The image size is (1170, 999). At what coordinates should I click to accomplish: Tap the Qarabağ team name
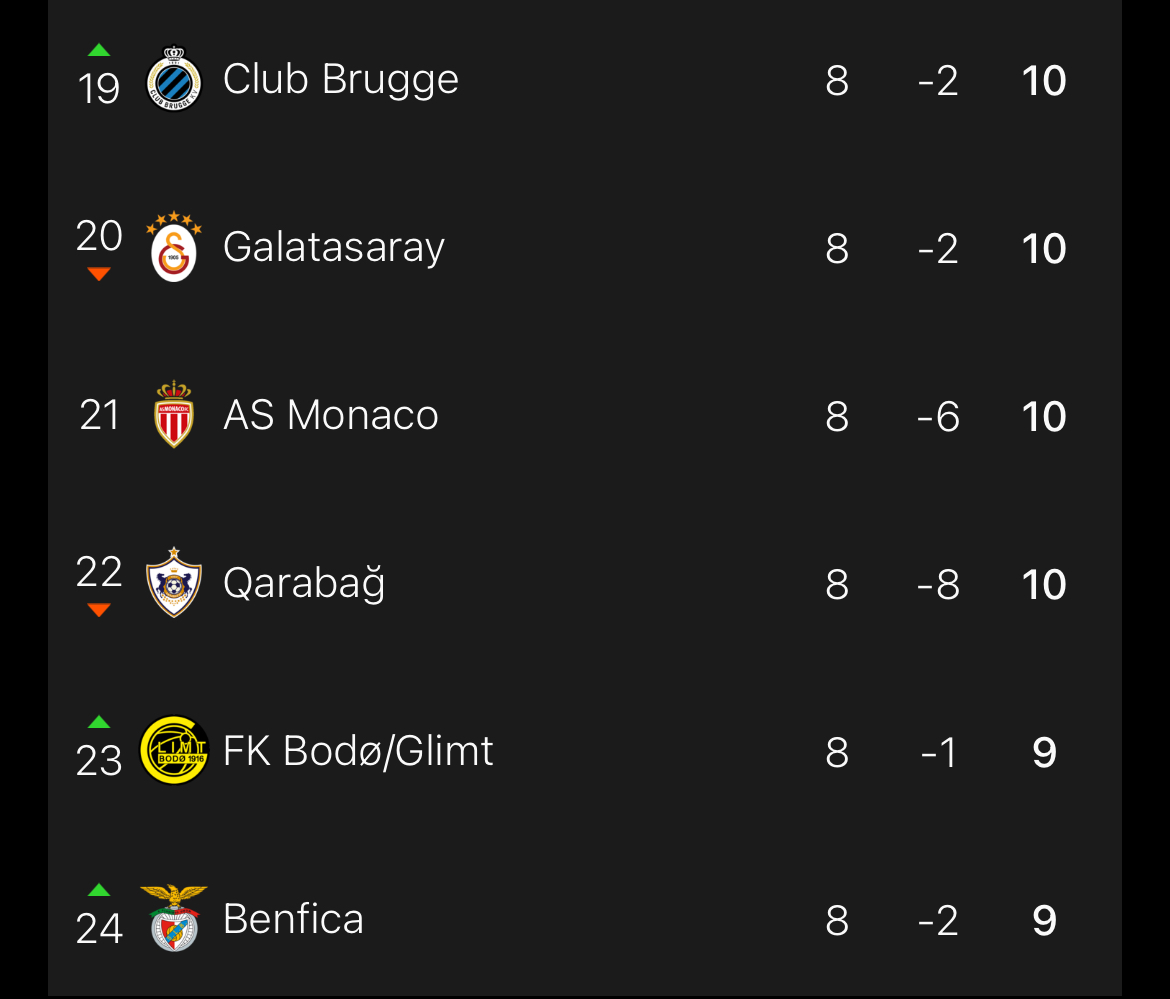[303, 584]
